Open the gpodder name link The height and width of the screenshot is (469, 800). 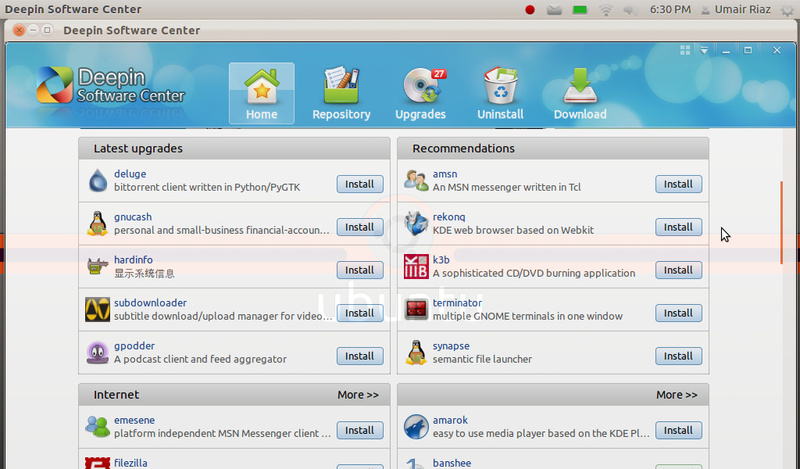135,345
